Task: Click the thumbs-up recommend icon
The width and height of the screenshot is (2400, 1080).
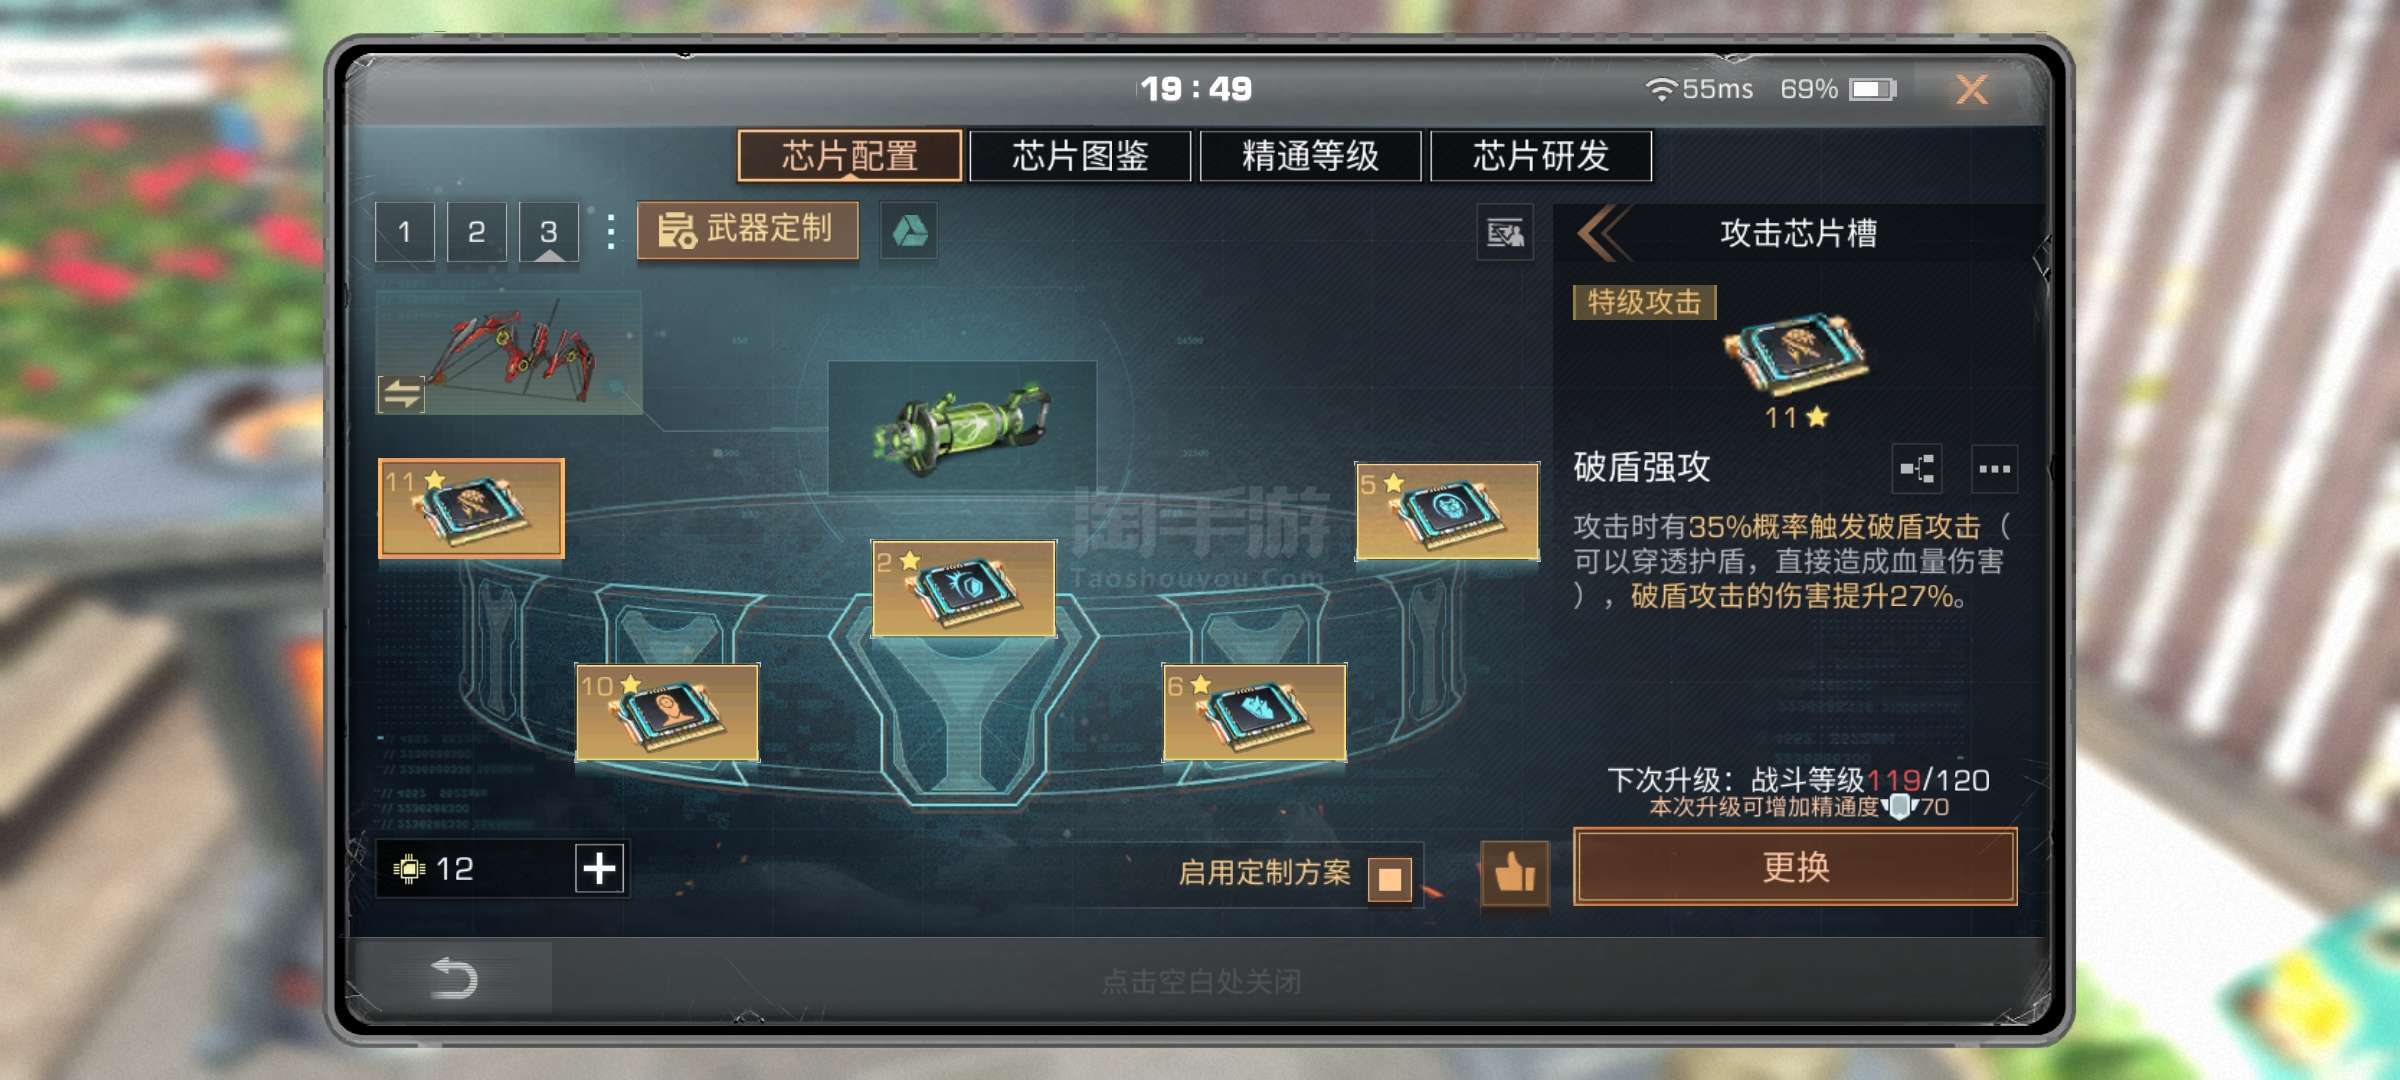Action: click(1514, 873)
